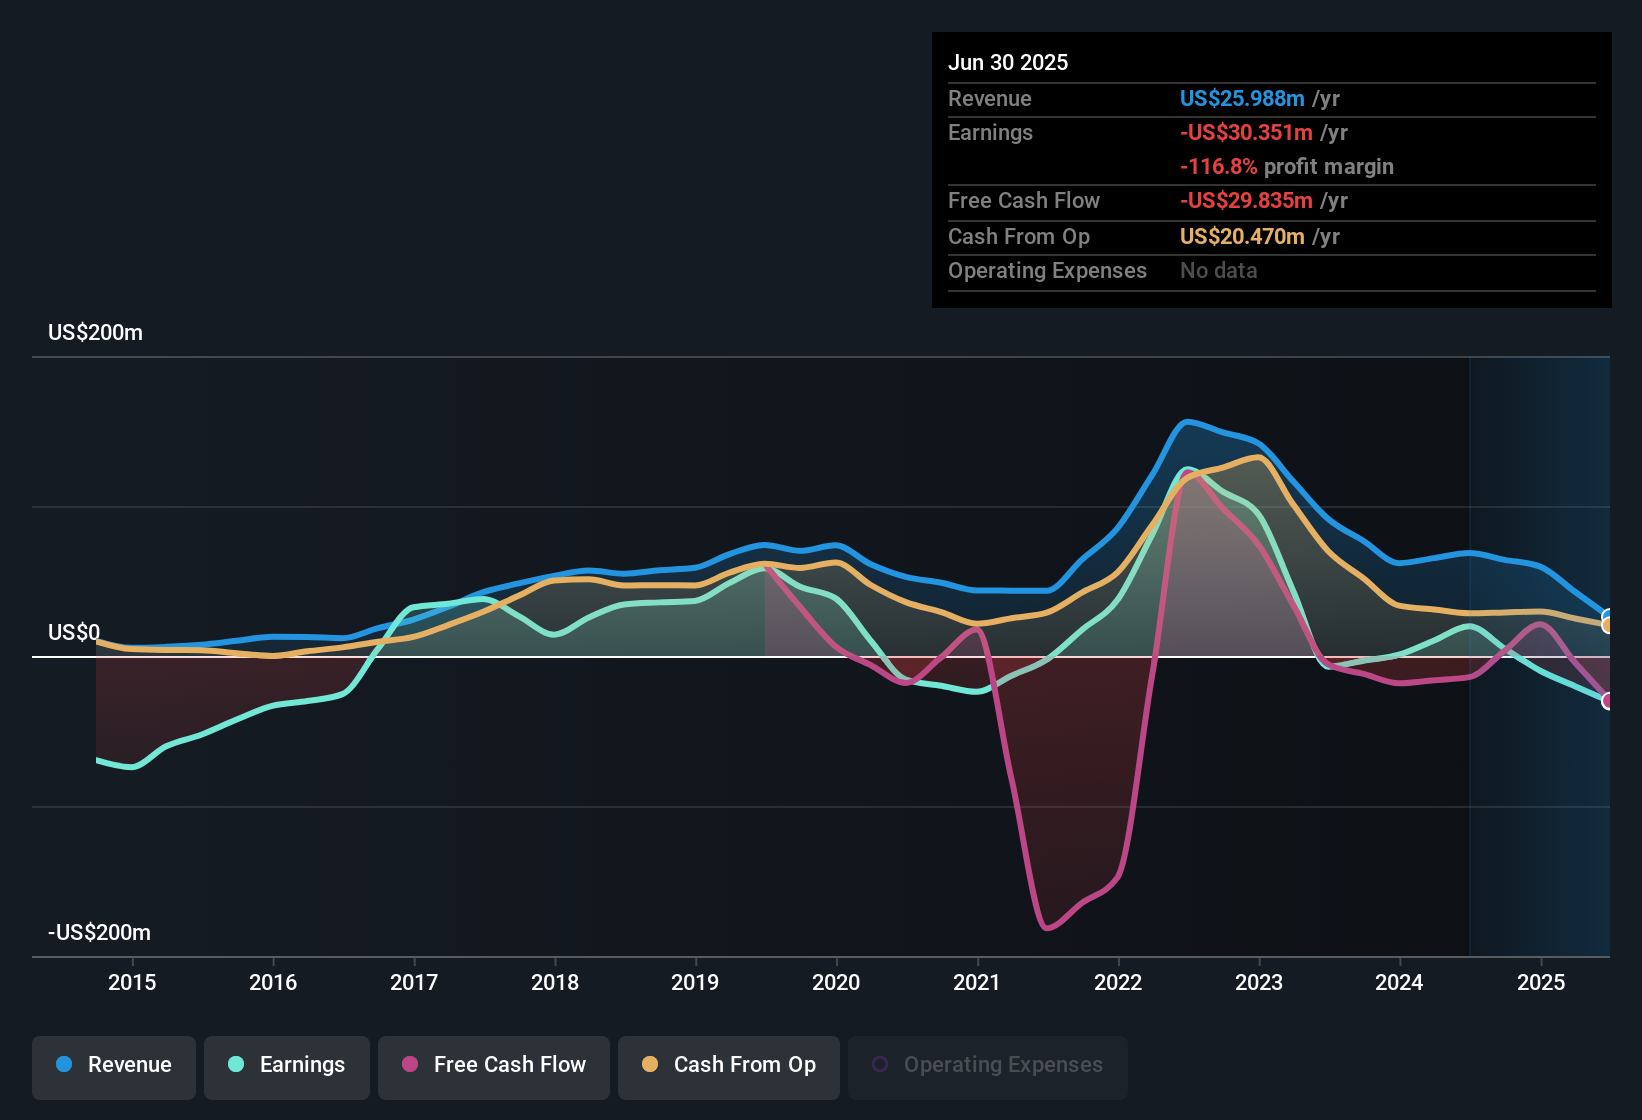Select the white endpoint marker on Revenue line

[1607, 613]
